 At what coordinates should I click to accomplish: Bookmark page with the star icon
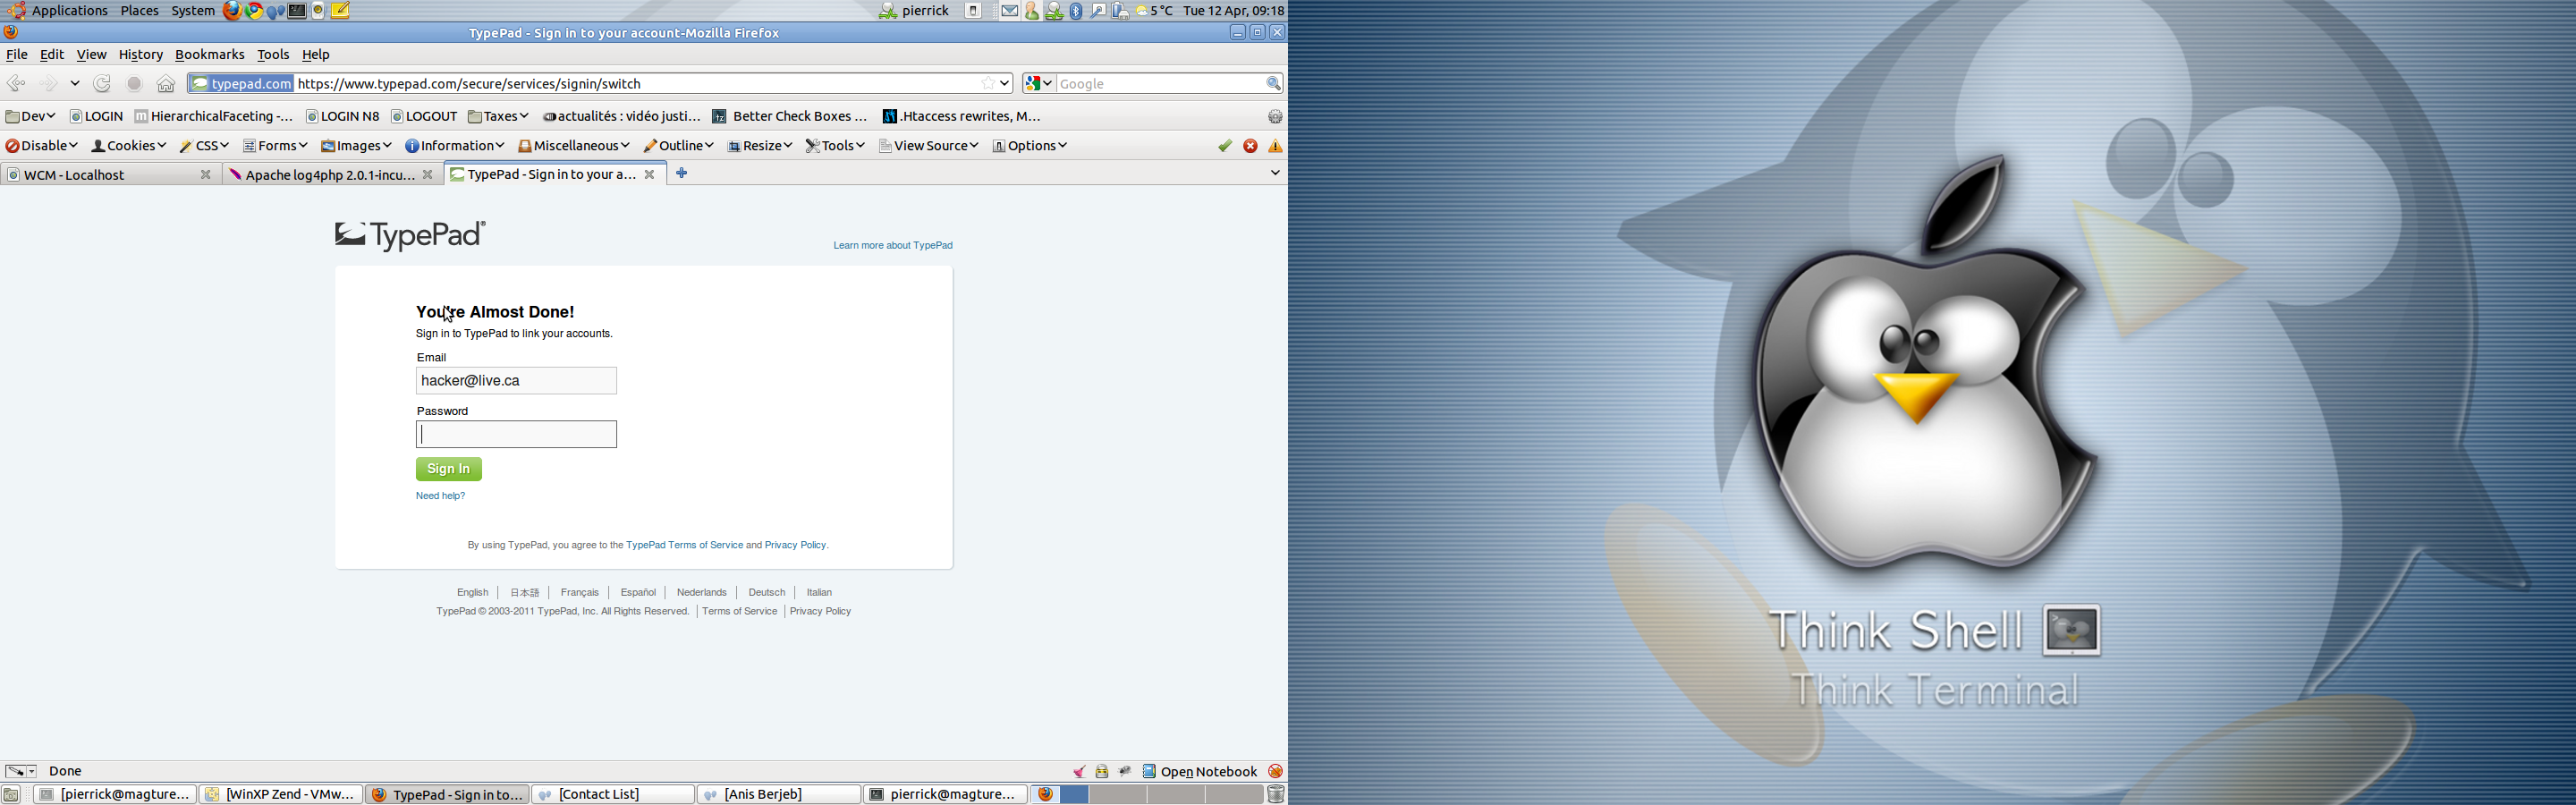tap(988, 84)
